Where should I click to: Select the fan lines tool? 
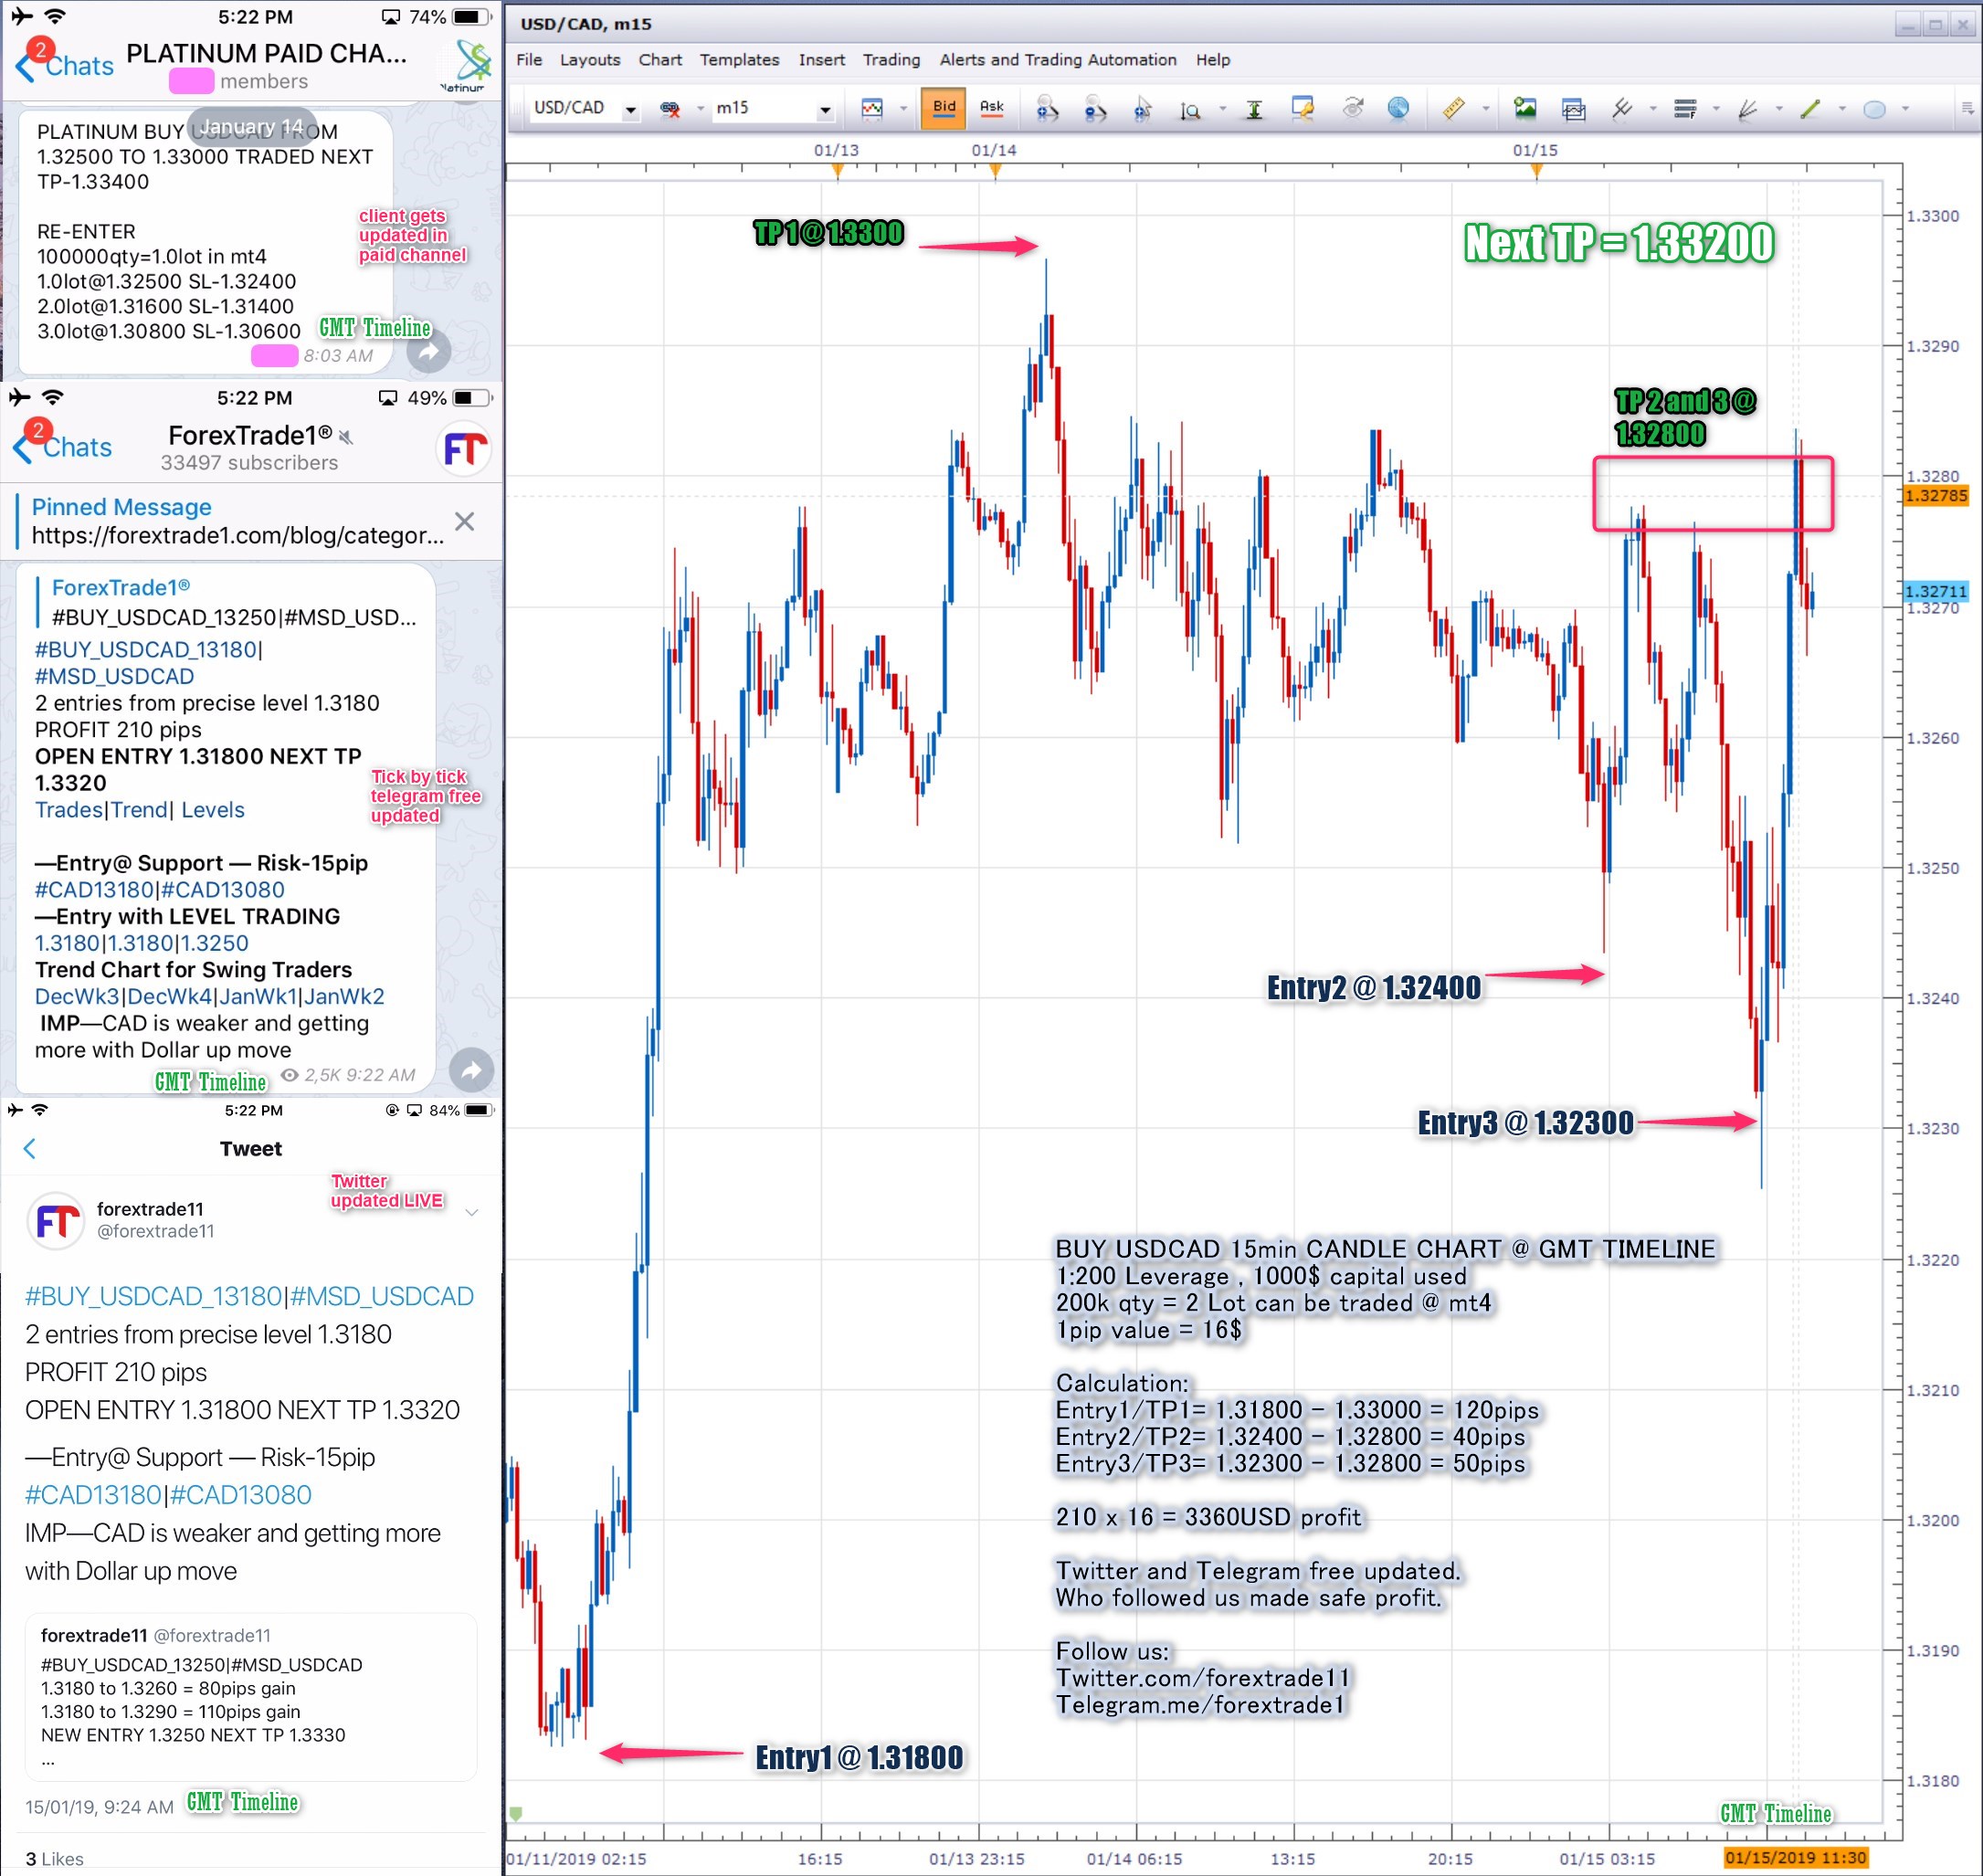(x=1748, y=109)
